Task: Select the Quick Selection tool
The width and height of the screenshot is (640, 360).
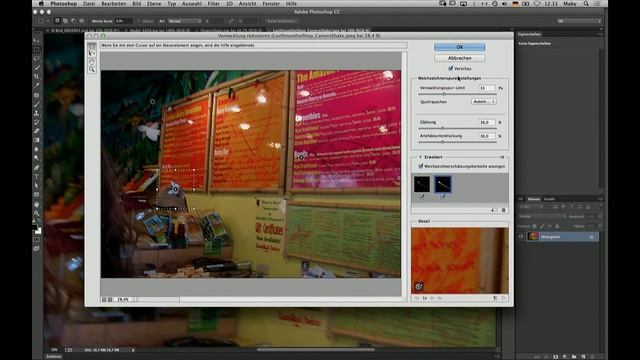Action: tap(37, 67)
